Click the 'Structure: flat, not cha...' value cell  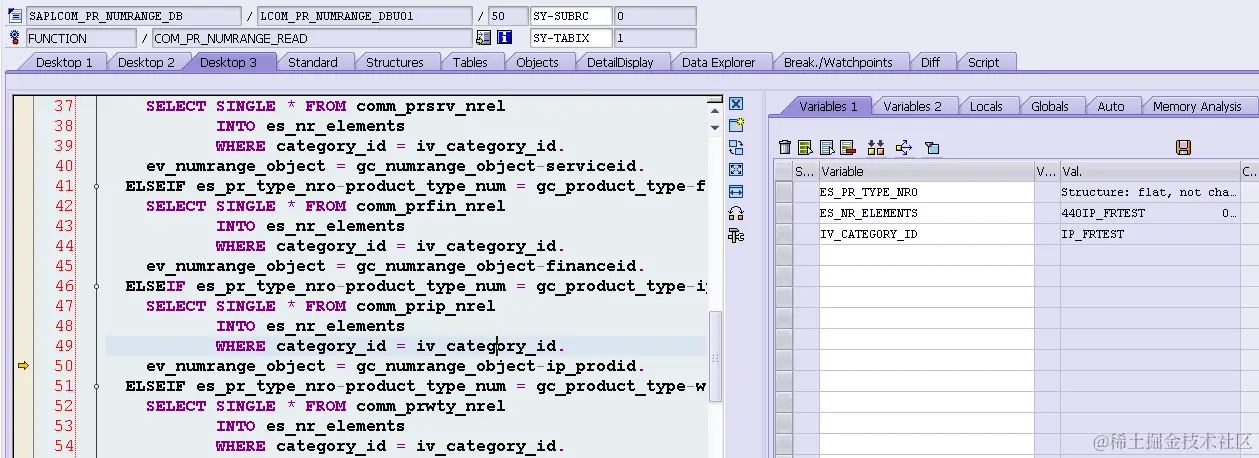coord(1149,192)
